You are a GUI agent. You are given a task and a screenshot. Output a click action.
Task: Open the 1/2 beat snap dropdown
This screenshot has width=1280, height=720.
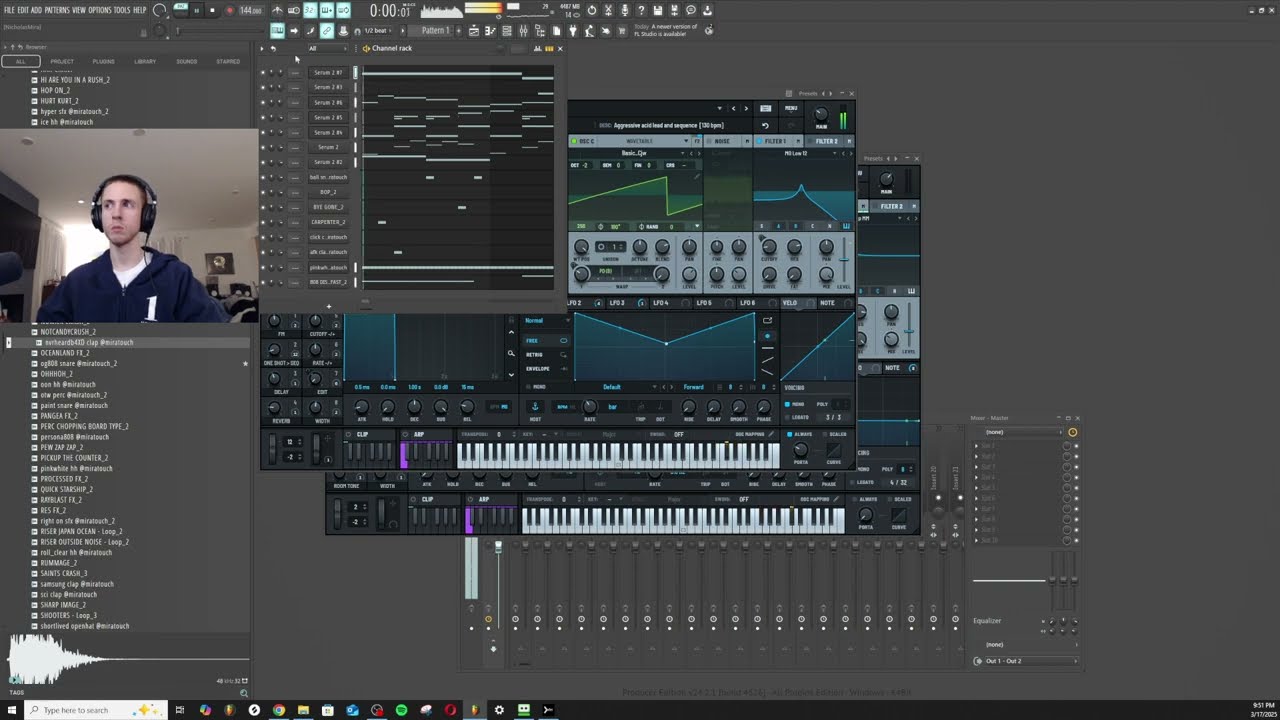(x=377, y=31)
